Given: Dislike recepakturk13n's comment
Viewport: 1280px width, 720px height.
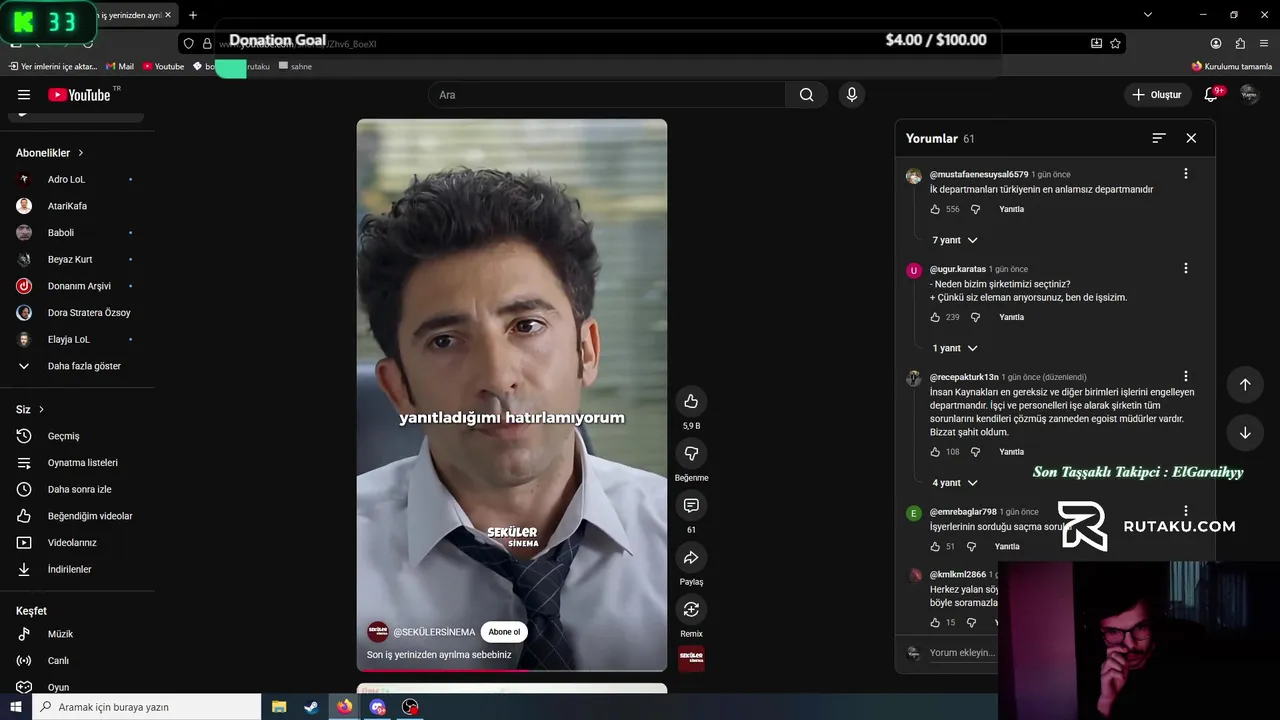Looking at the screenshot, I should (x=975, y=452).
